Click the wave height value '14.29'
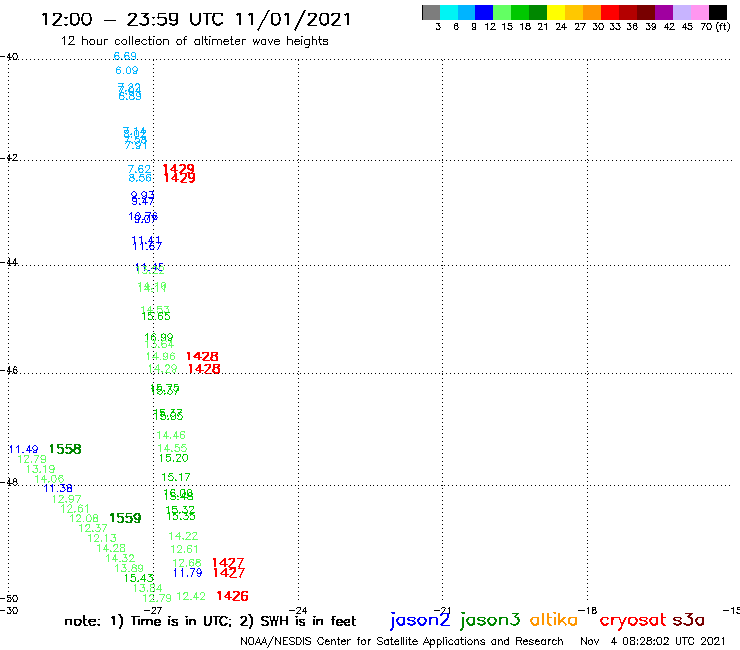 tap(163, 368)
